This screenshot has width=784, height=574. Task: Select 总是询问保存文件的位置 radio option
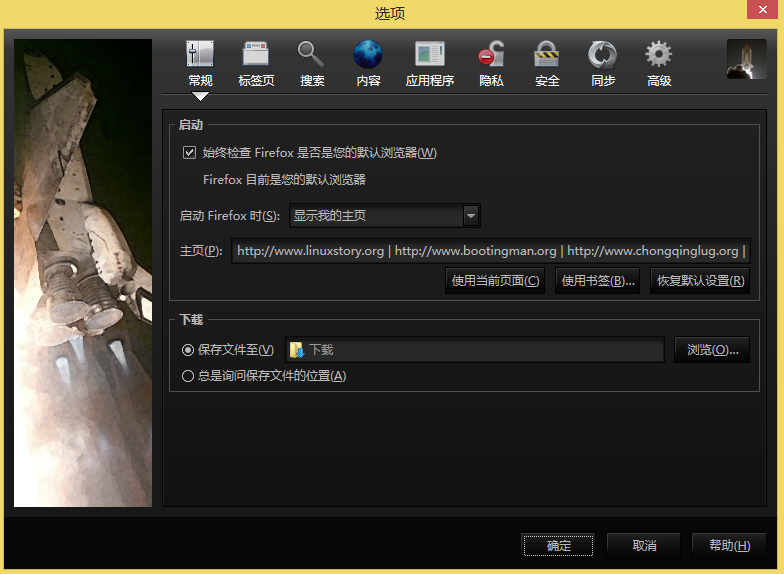(188, 376)
